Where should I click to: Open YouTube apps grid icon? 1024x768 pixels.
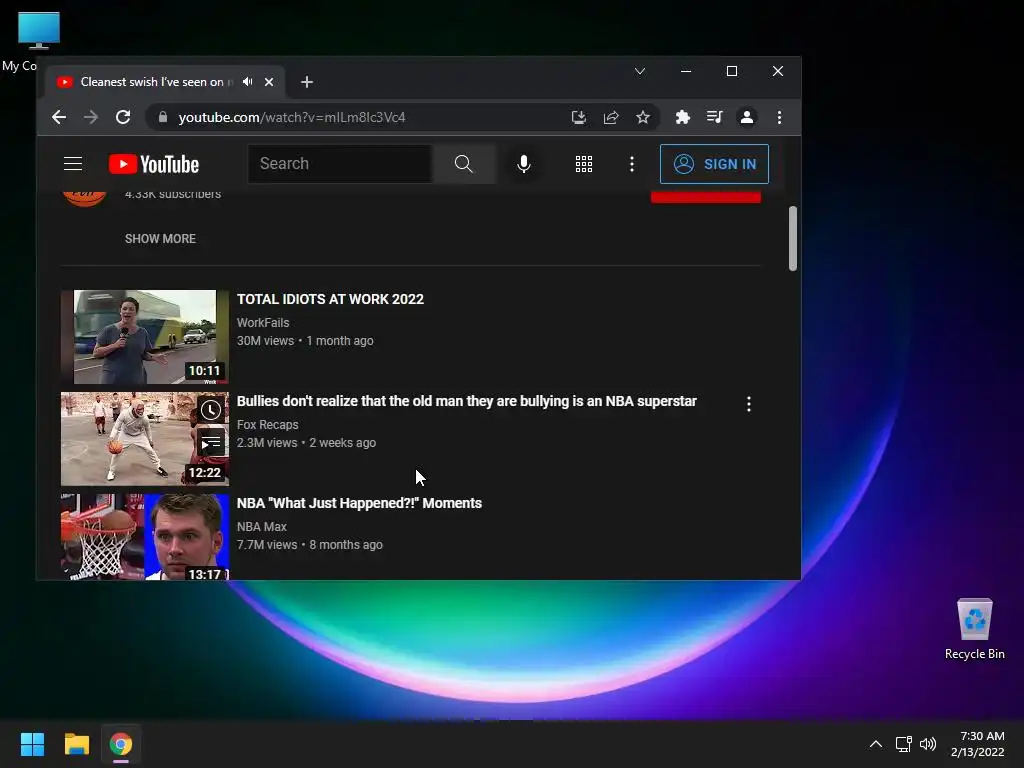coord(584,164)
